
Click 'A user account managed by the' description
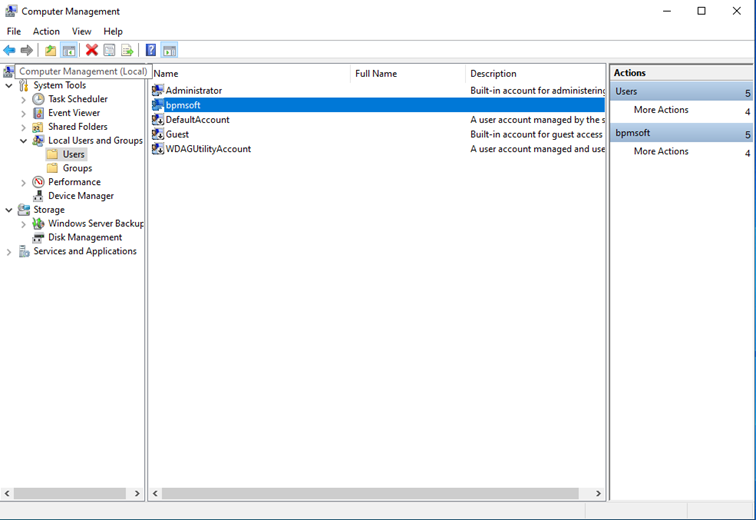pos(538,120)
